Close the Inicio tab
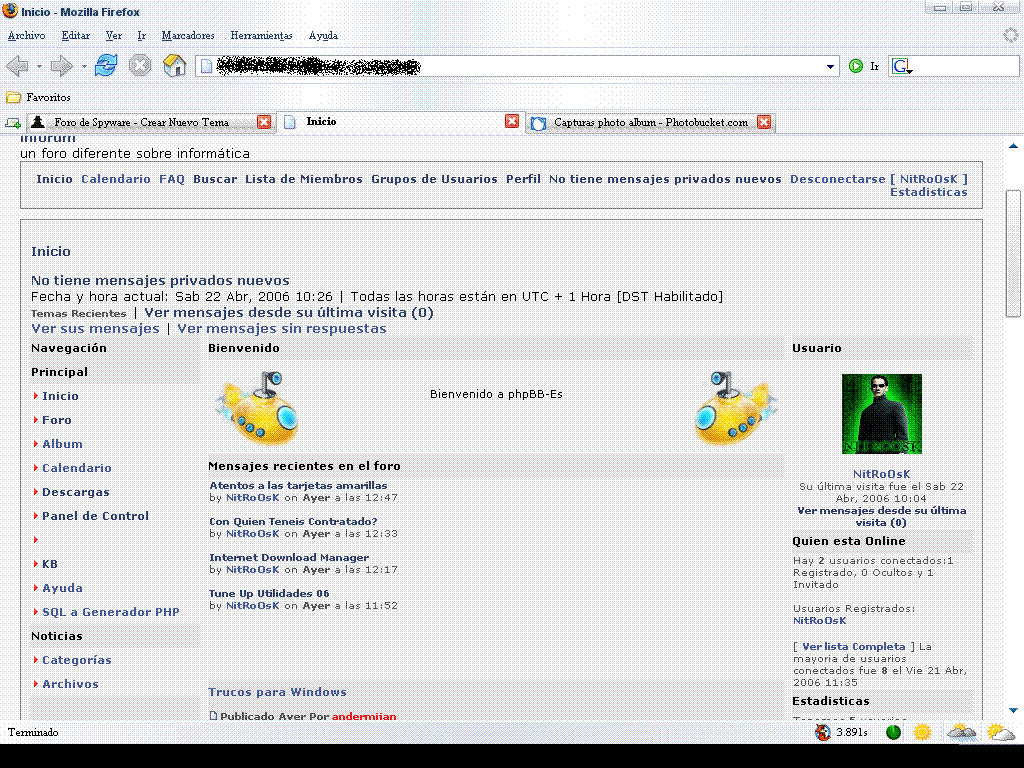The image size is (1024, 768). tap(512, 121)
